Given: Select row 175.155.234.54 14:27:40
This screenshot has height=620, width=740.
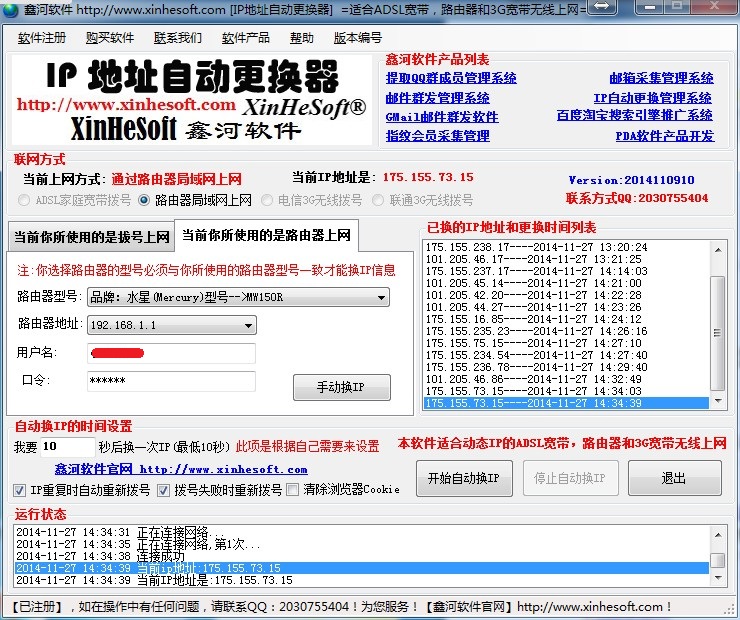Looking at the screenshot, I should (x=567, y=355).
